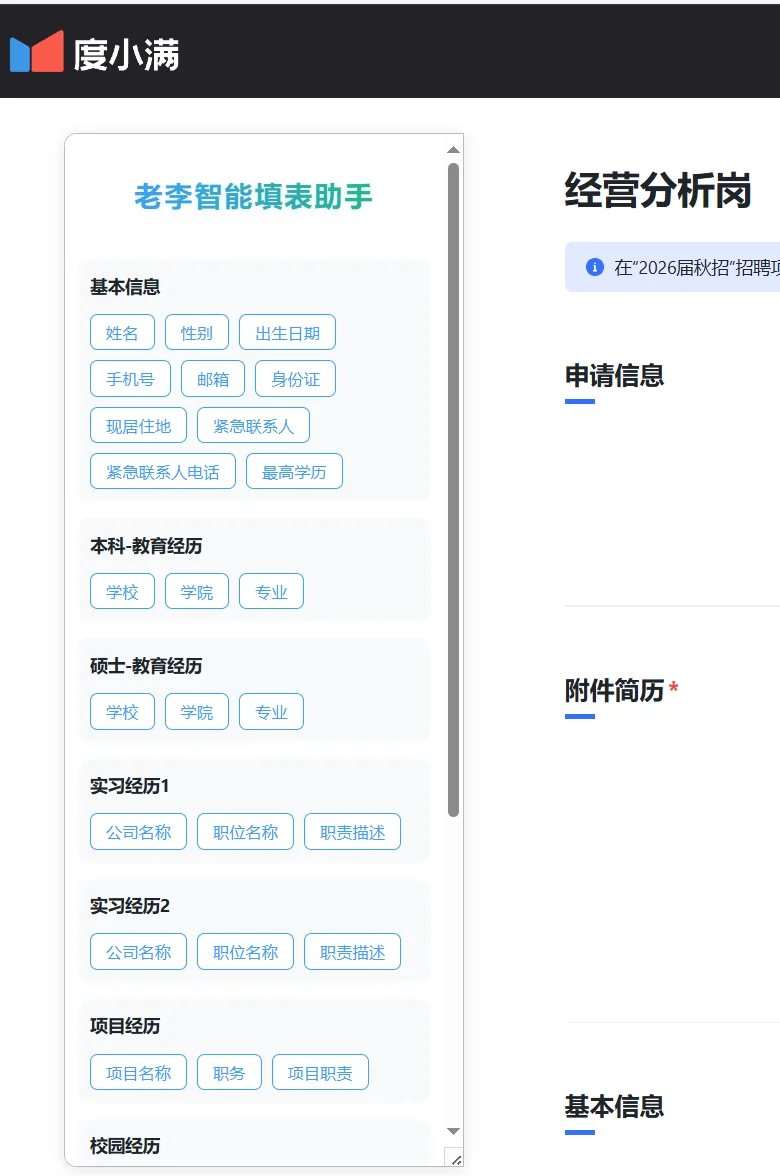The image size is (780, 1176).
Task: Click 职责描述 under 实习经历1
Action: click(x=352, y=832)
